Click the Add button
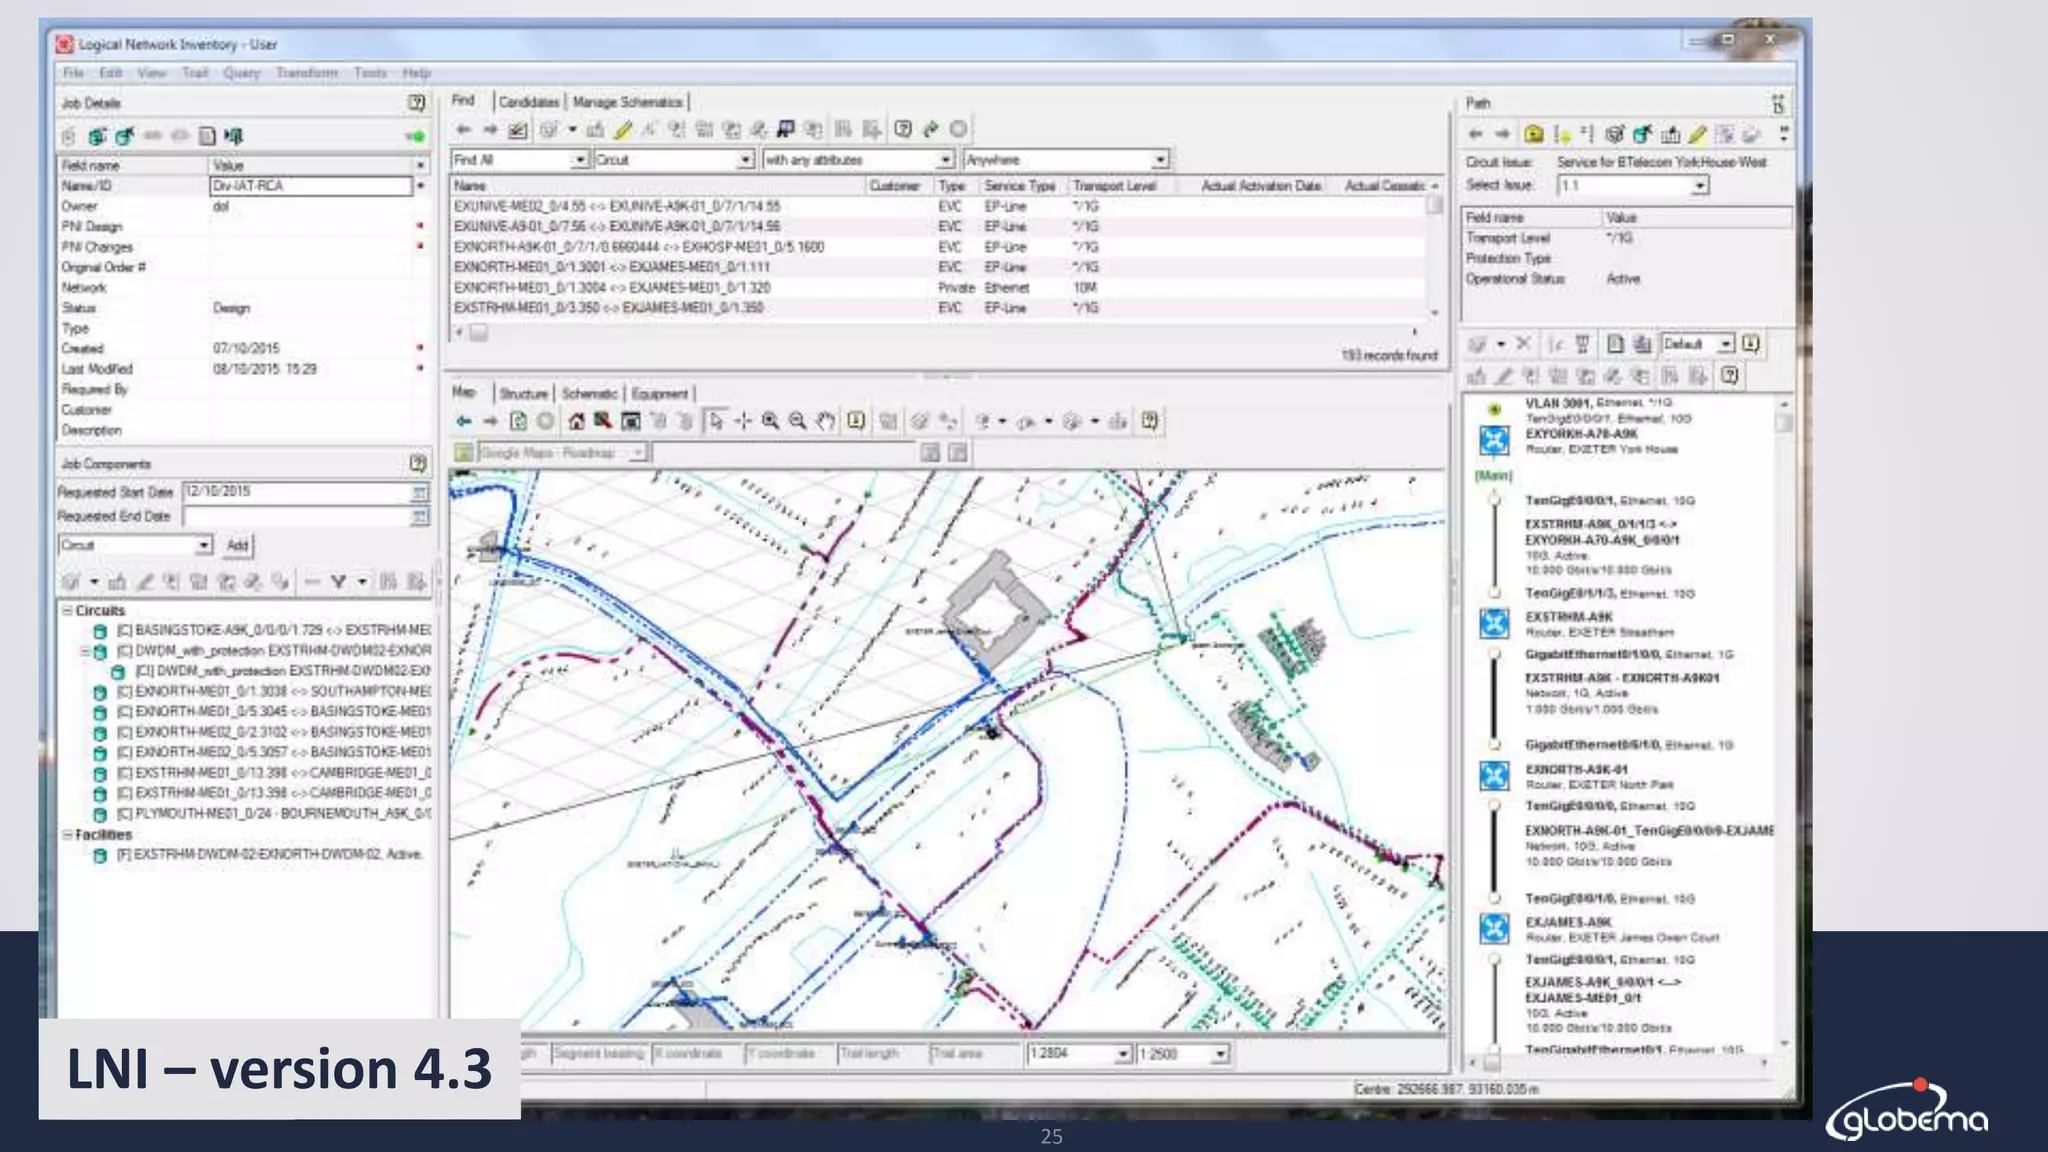The image size is (2048, 1152). tap(237, 545)
